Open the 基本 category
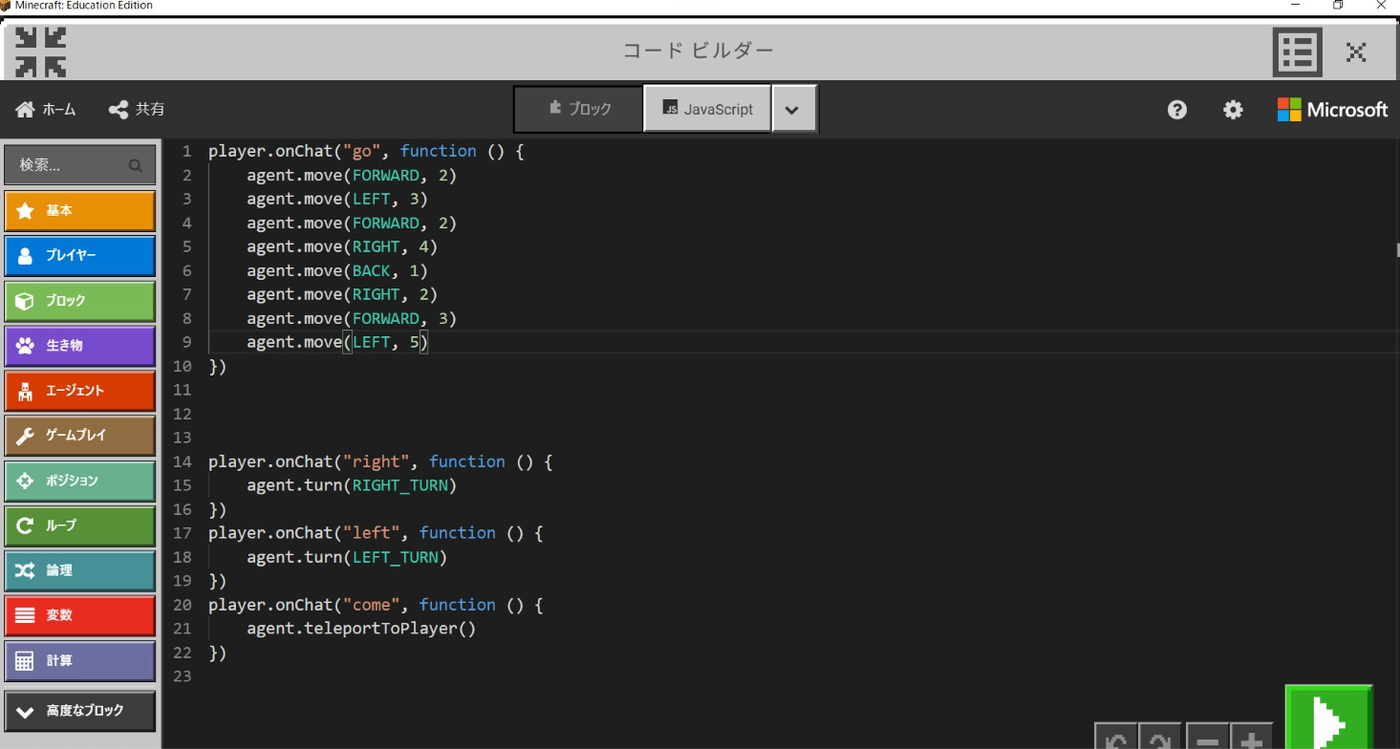This screenshot has height=749, width=1400. click(80, 211)
